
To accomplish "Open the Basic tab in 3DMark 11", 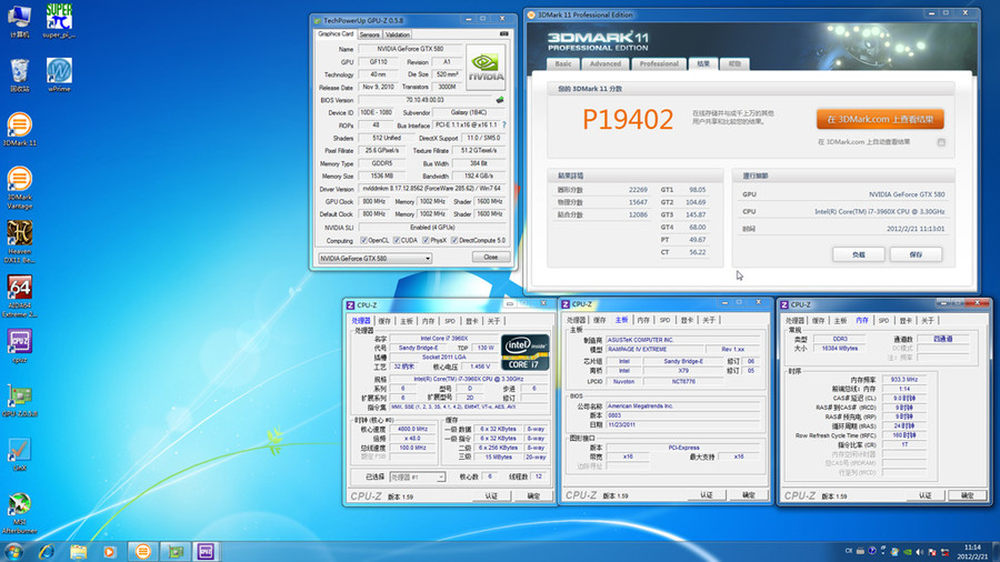I will pos(563,64).
